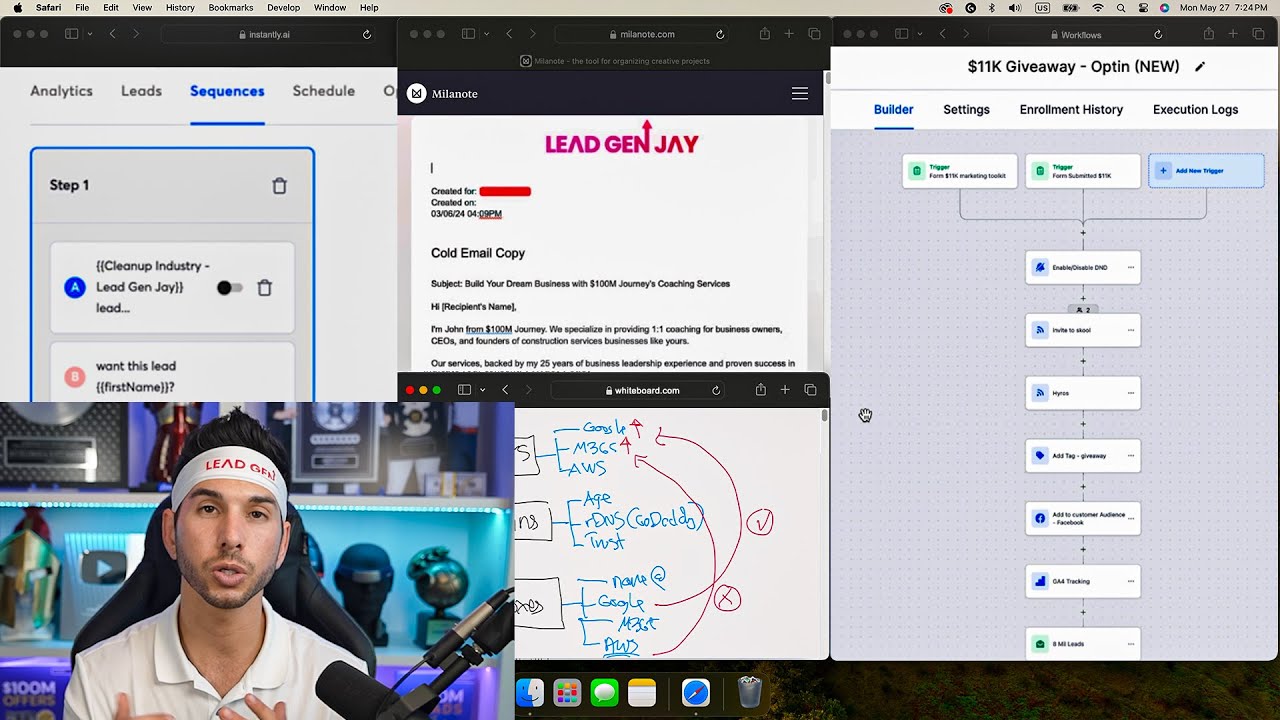Screen dimensions: 1280x720
Task: Open new tab in whiteboard.com window
Action: click(x=785, y=390)
